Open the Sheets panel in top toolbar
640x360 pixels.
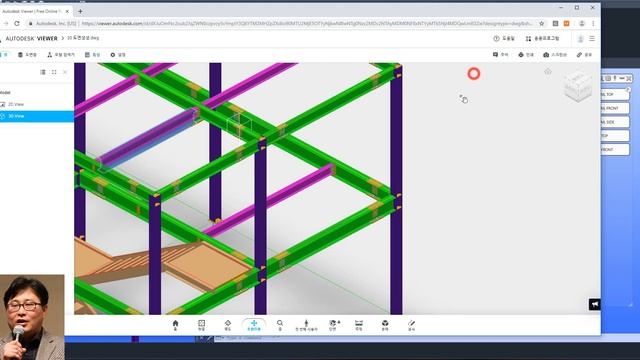tap(27, 55)
